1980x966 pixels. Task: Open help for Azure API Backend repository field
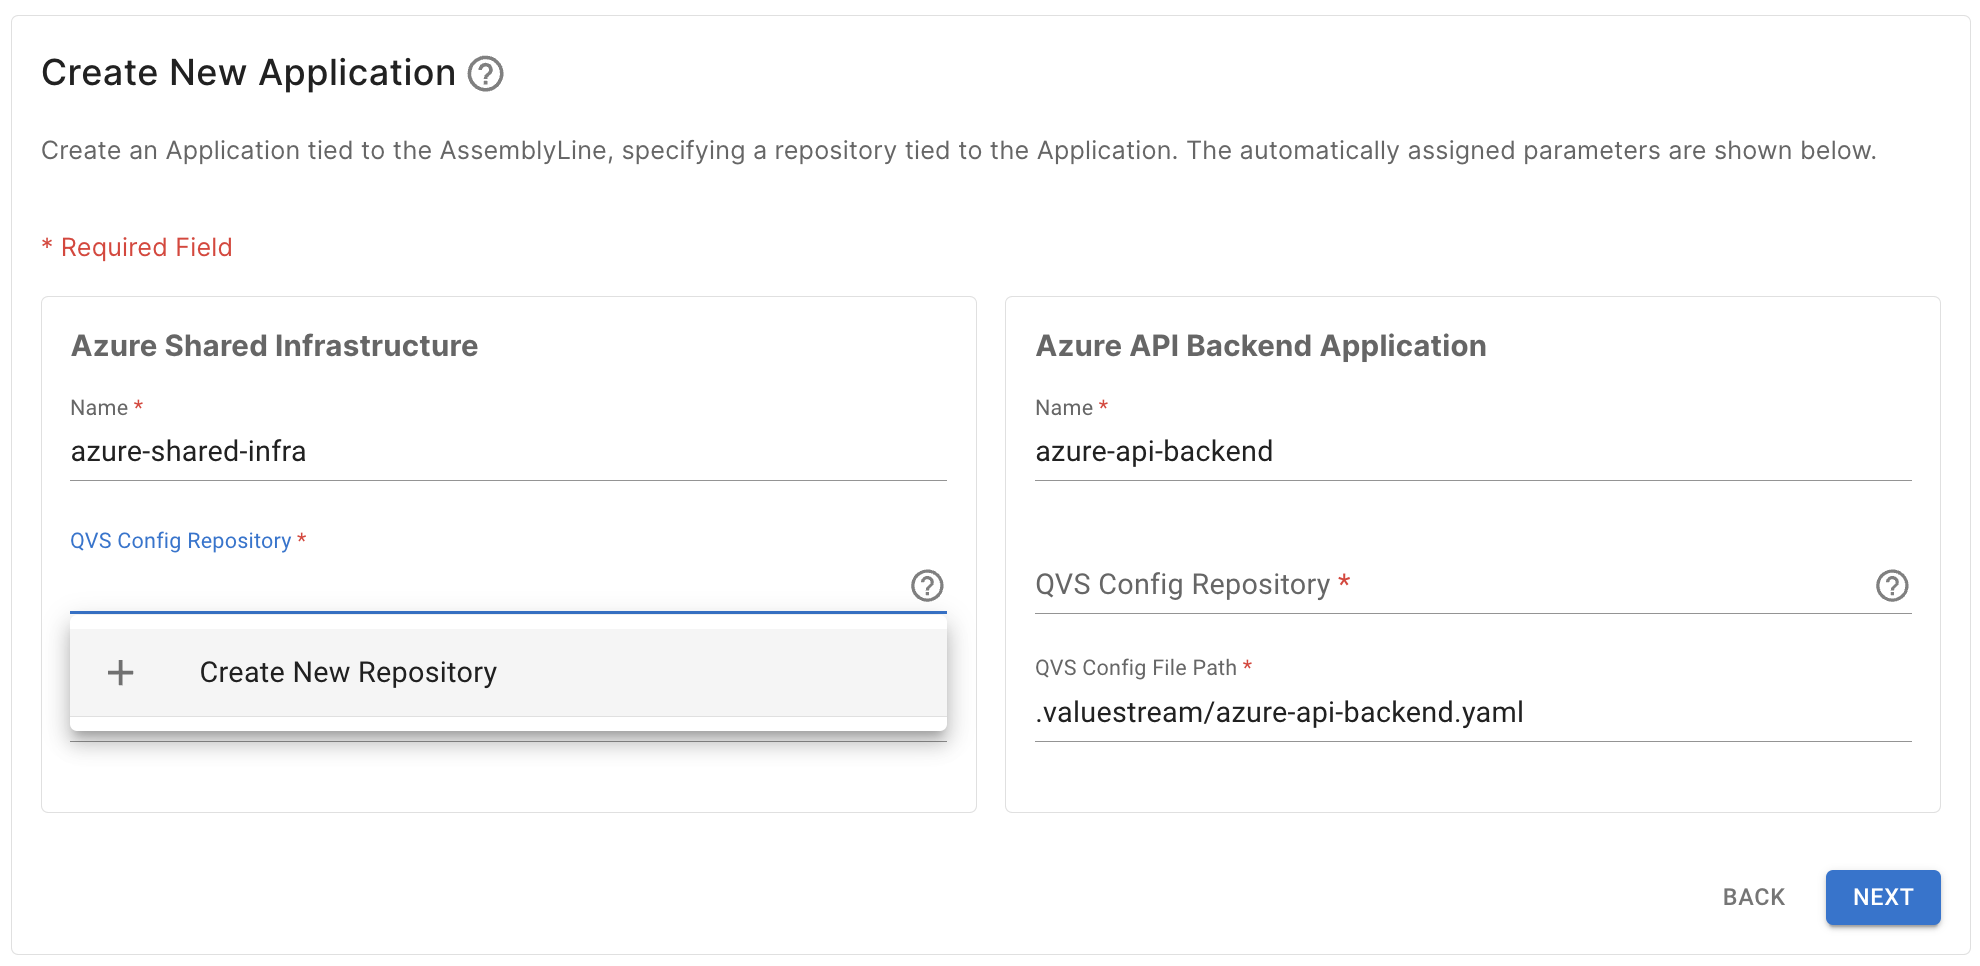(1891, 586)
